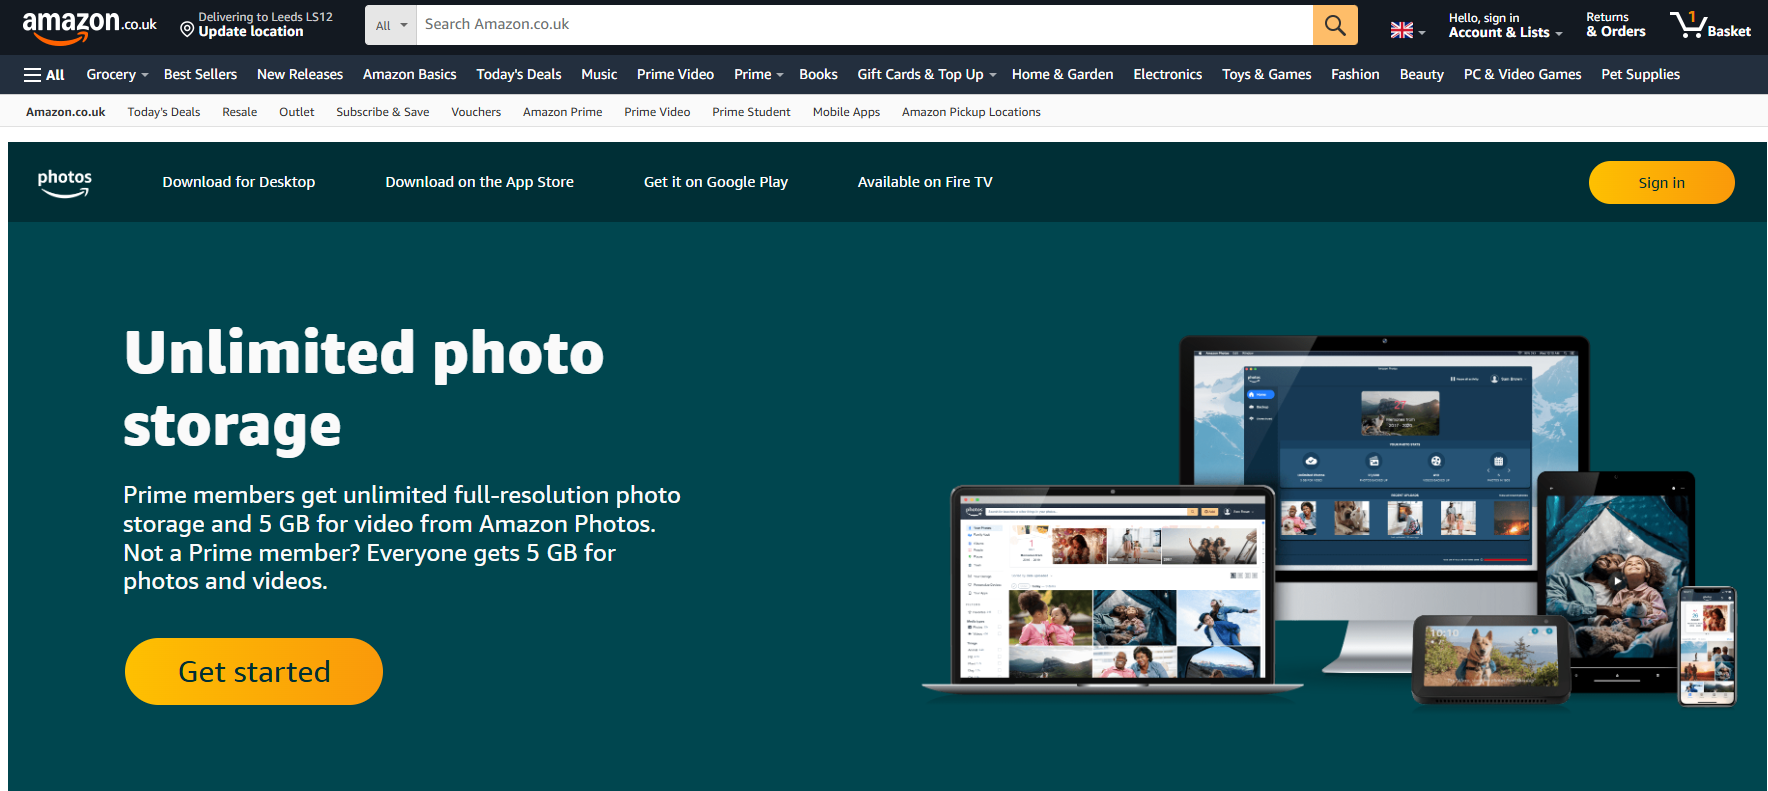Open Amazon Pickup Locations
Screen dimensions: 1768x791
[x=971, y=112]
